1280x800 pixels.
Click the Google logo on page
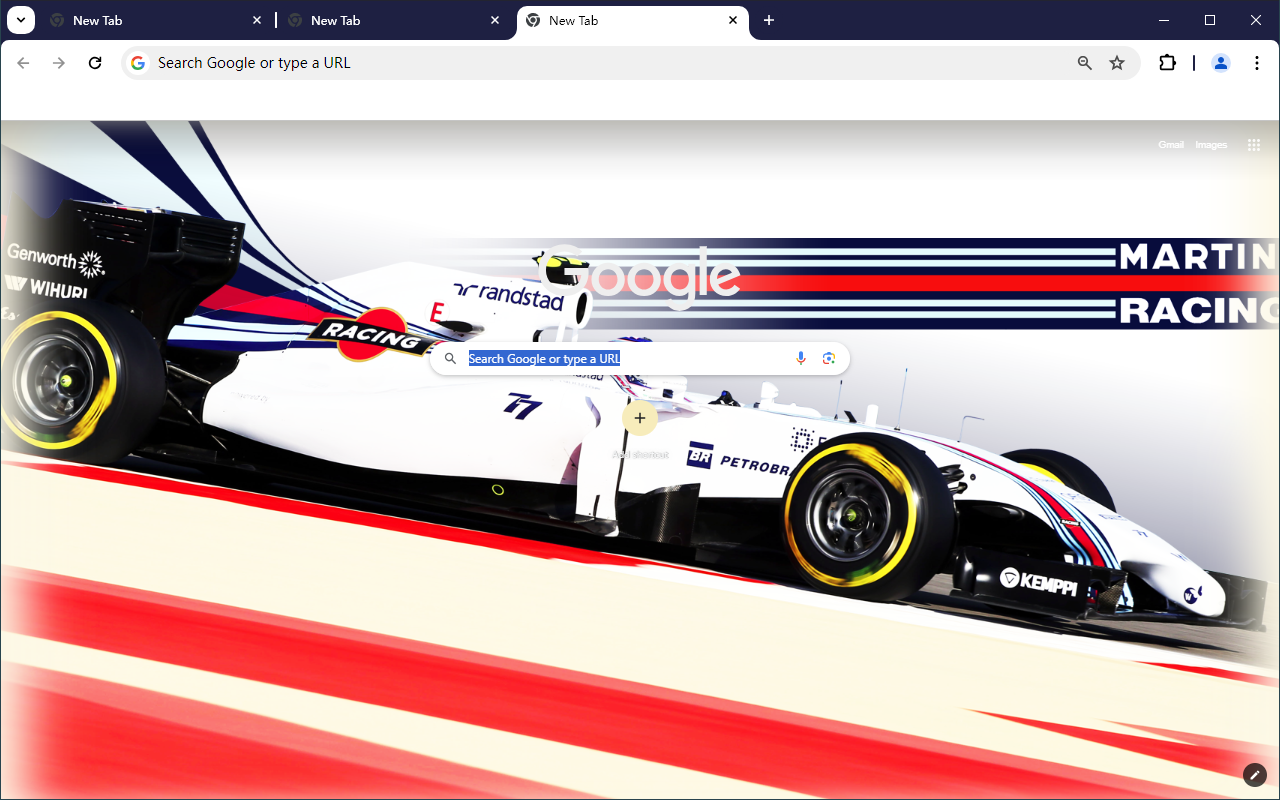pyautogui.click(x=639, y=277)
